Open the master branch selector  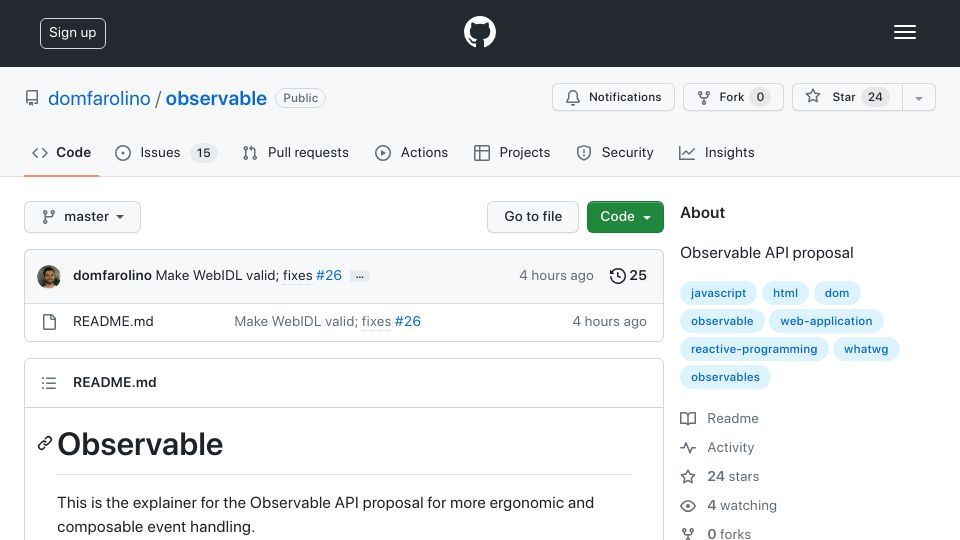83,217
